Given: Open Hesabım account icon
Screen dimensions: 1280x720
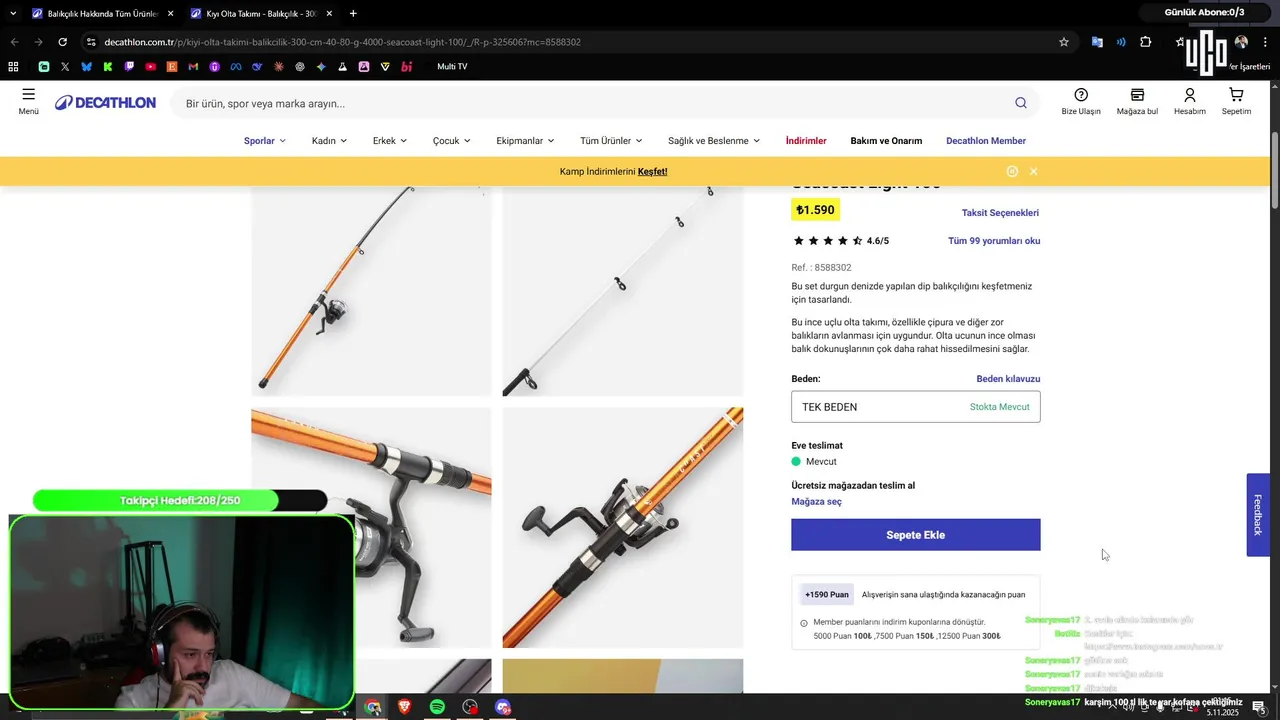Looking at the screenshot, I should (x=1190, y=100).
